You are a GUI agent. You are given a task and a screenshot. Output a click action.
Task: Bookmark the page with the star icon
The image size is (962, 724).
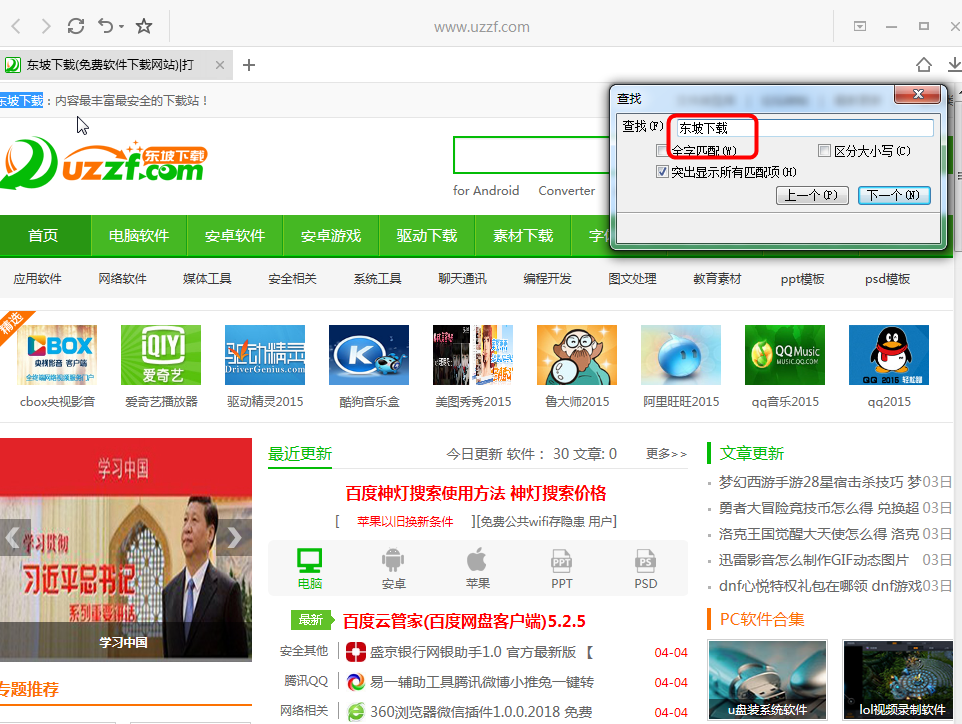(x=144, y=26)
